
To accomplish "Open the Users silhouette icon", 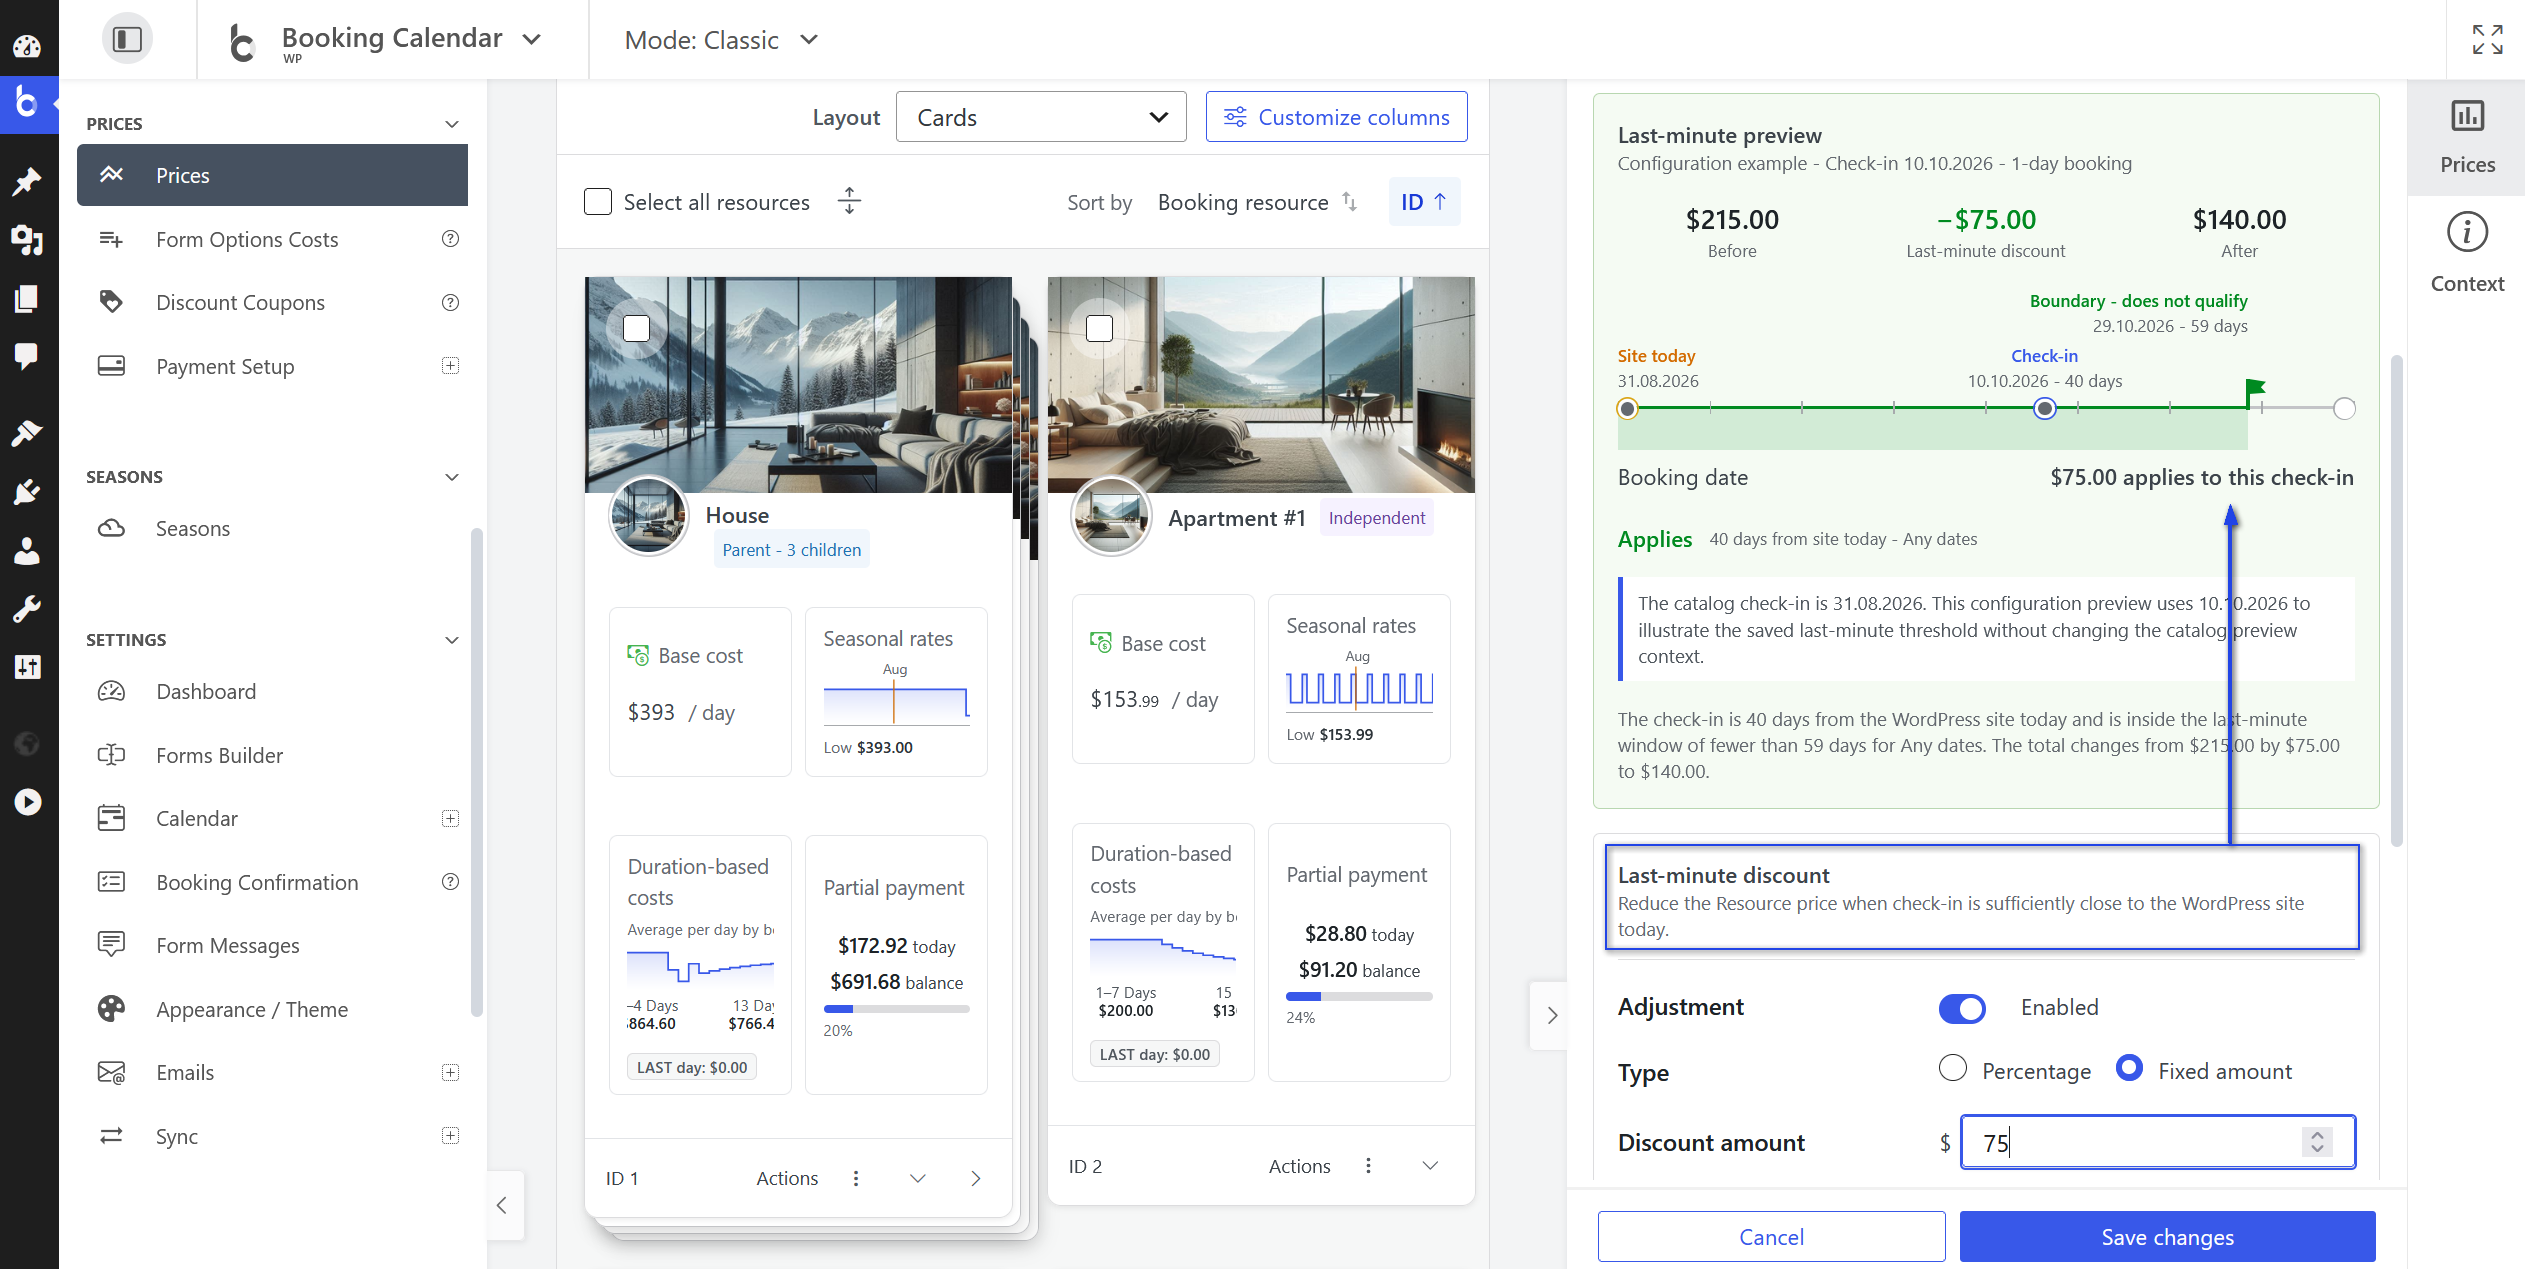I will [x=27, y=550].
